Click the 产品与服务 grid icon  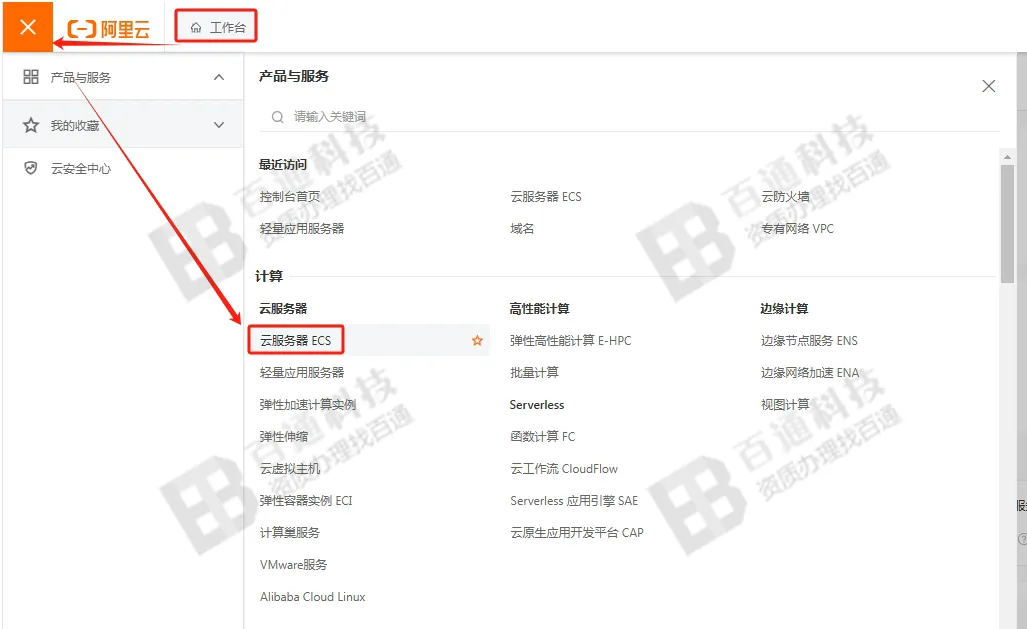click(x=31, y=77)
